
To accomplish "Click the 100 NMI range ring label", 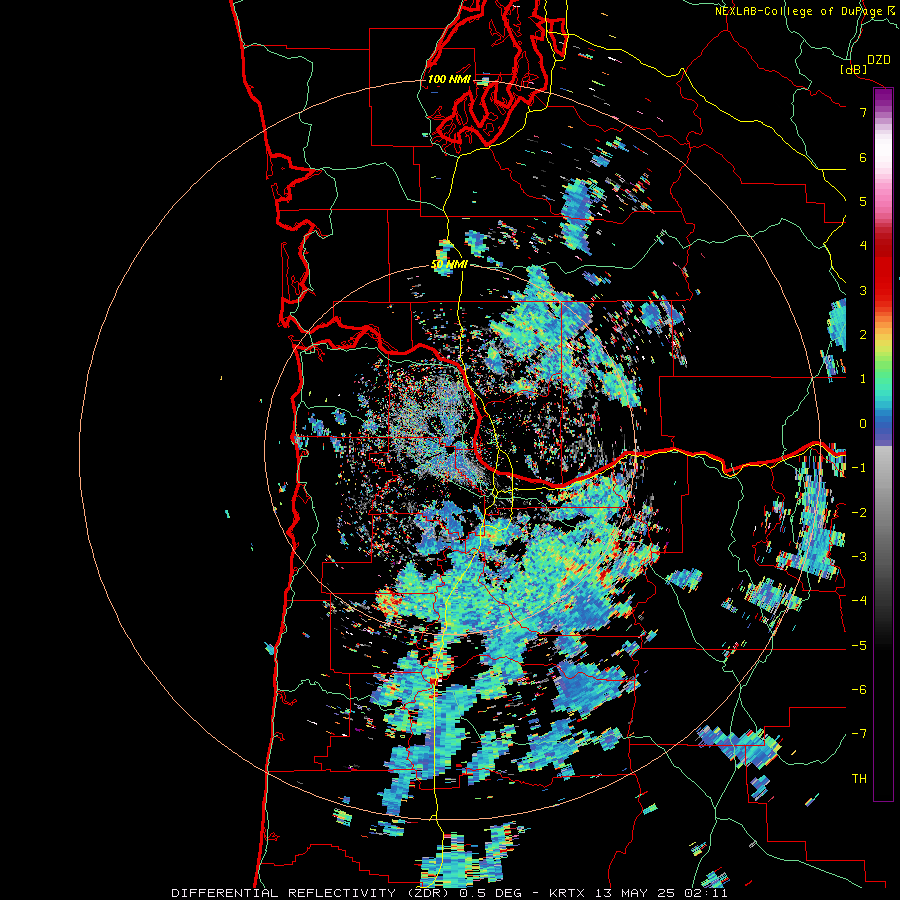I will (449, 79).
